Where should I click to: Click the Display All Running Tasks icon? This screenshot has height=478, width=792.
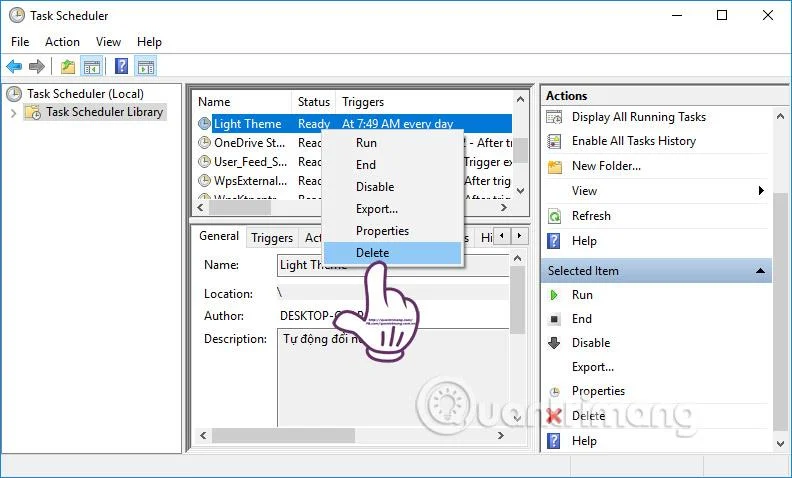click(554, 117)
